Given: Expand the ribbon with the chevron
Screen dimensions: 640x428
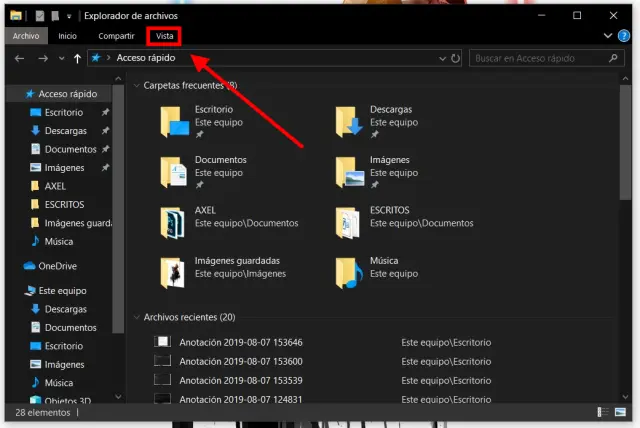Looking at the screenshot, I should coord(608,36).
